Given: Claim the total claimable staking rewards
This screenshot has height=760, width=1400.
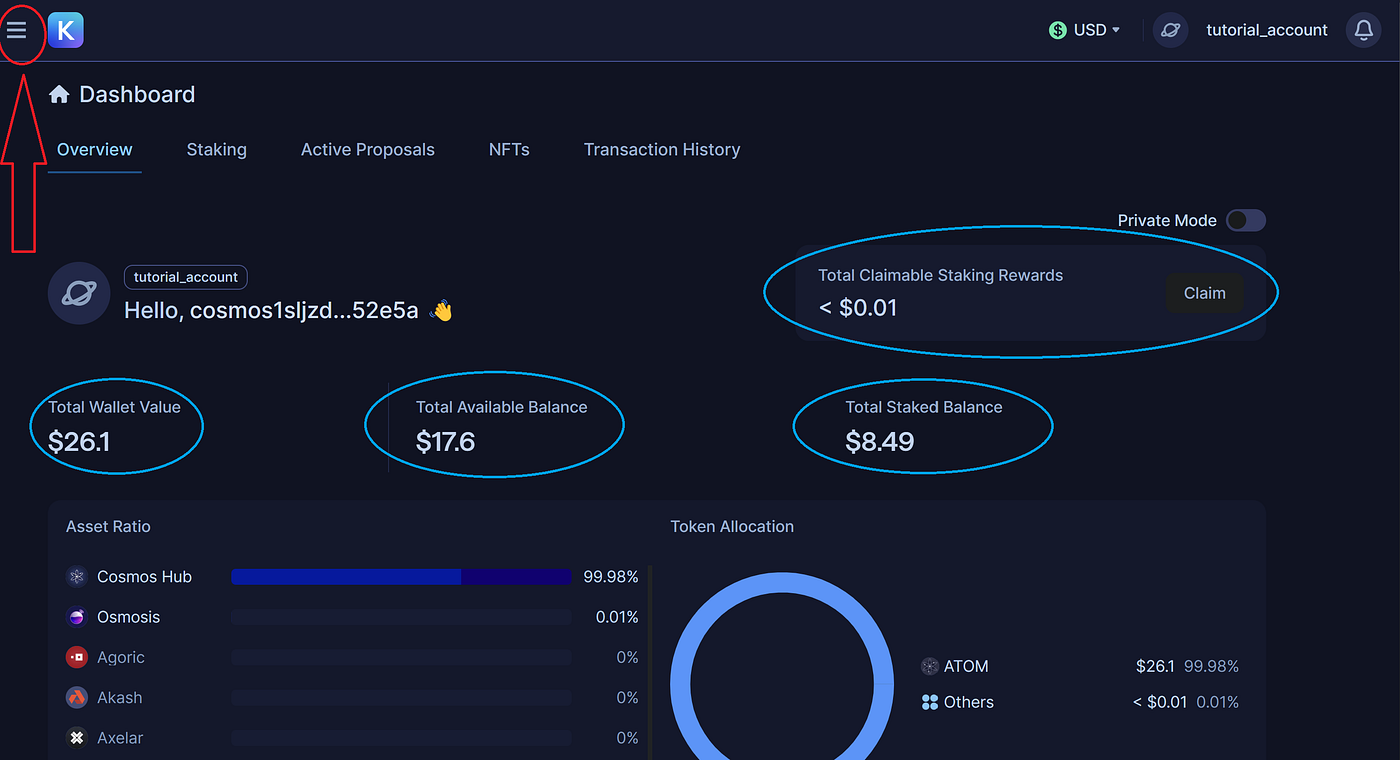Looking at the screenshot, I should (x=1204, y=292).
